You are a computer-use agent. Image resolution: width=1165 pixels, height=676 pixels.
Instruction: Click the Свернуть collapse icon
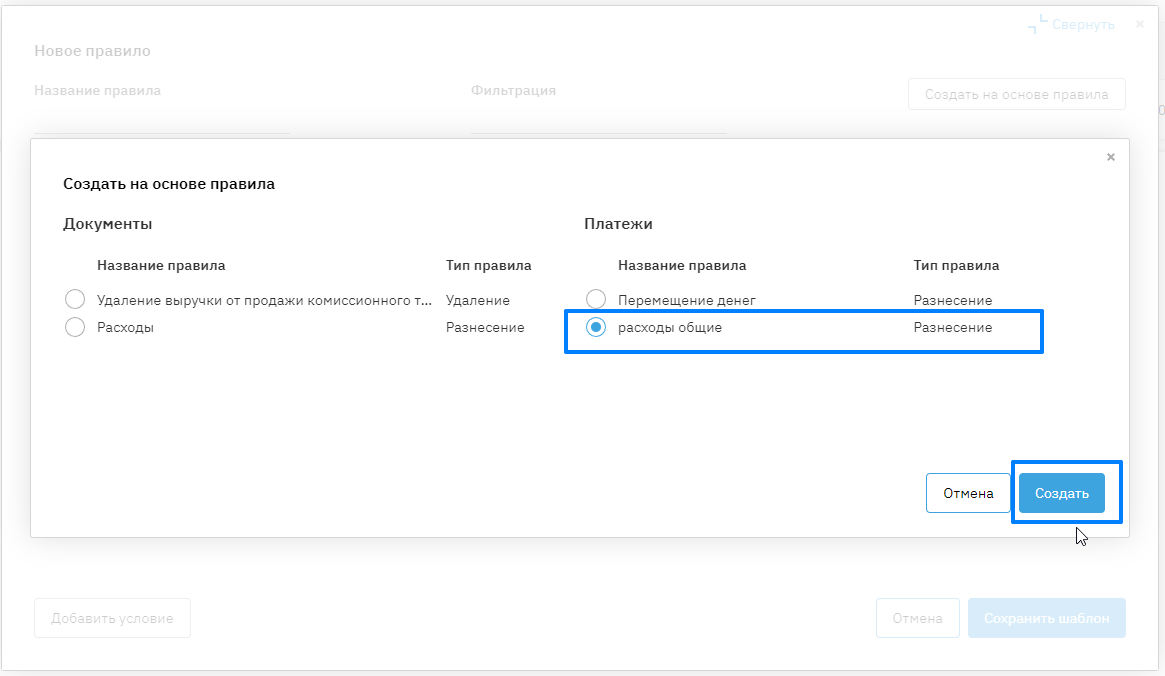coord(1039,24)
